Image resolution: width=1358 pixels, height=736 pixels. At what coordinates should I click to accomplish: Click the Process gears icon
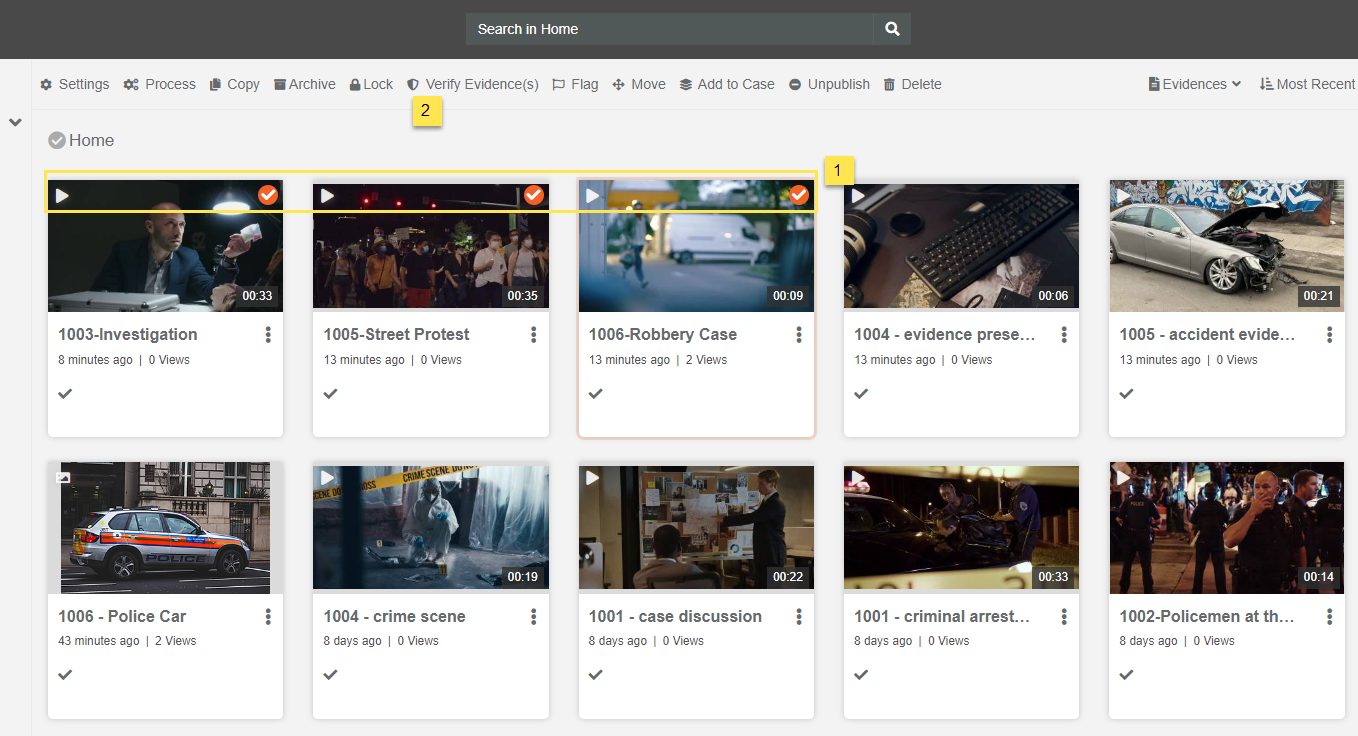point(131,85)
